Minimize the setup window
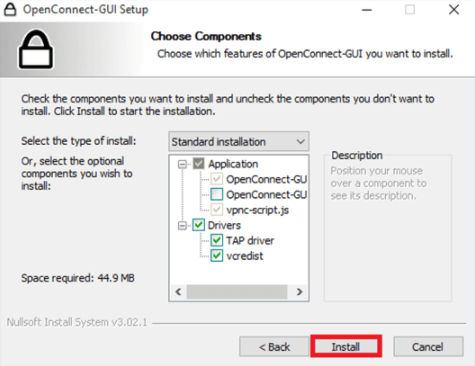The width and height of the screenshot is (475, 366). click(367, 10)
